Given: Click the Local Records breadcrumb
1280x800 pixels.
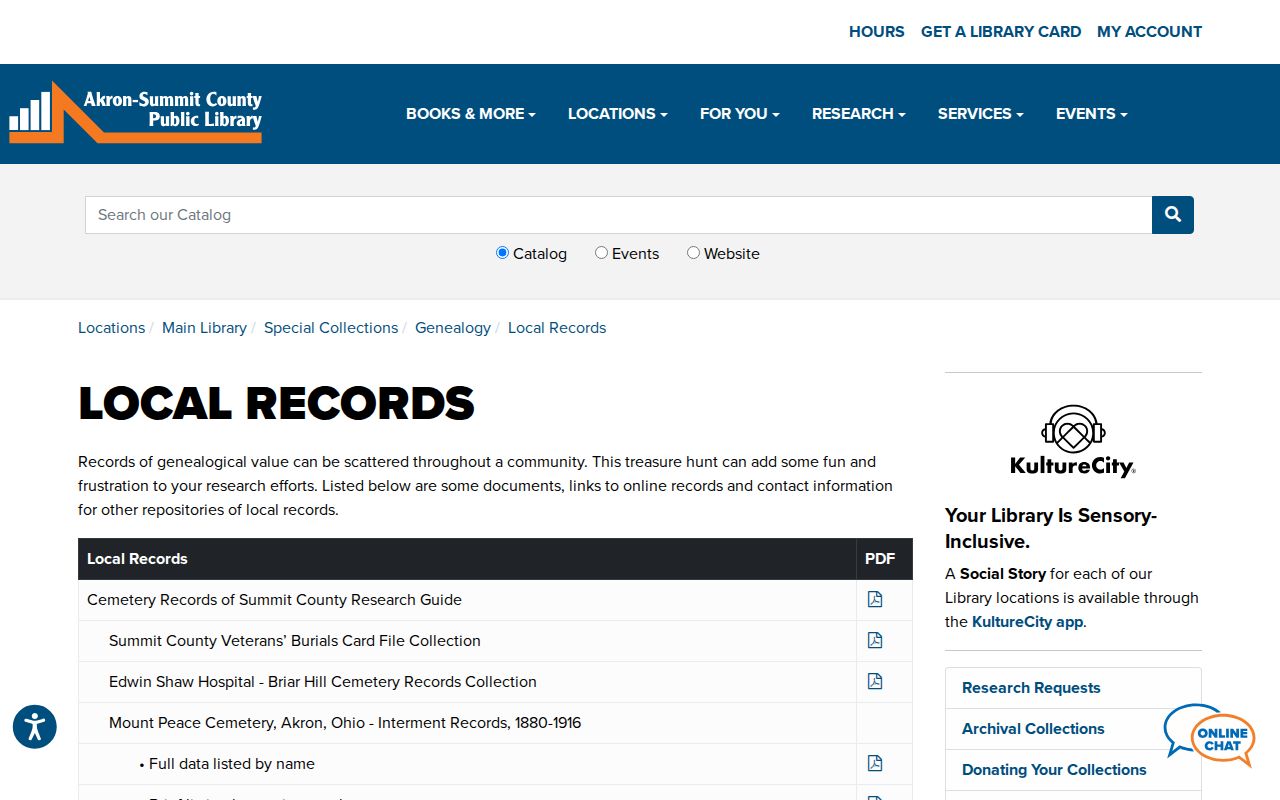Looking at the screenshot, I should tap(557, 328).
